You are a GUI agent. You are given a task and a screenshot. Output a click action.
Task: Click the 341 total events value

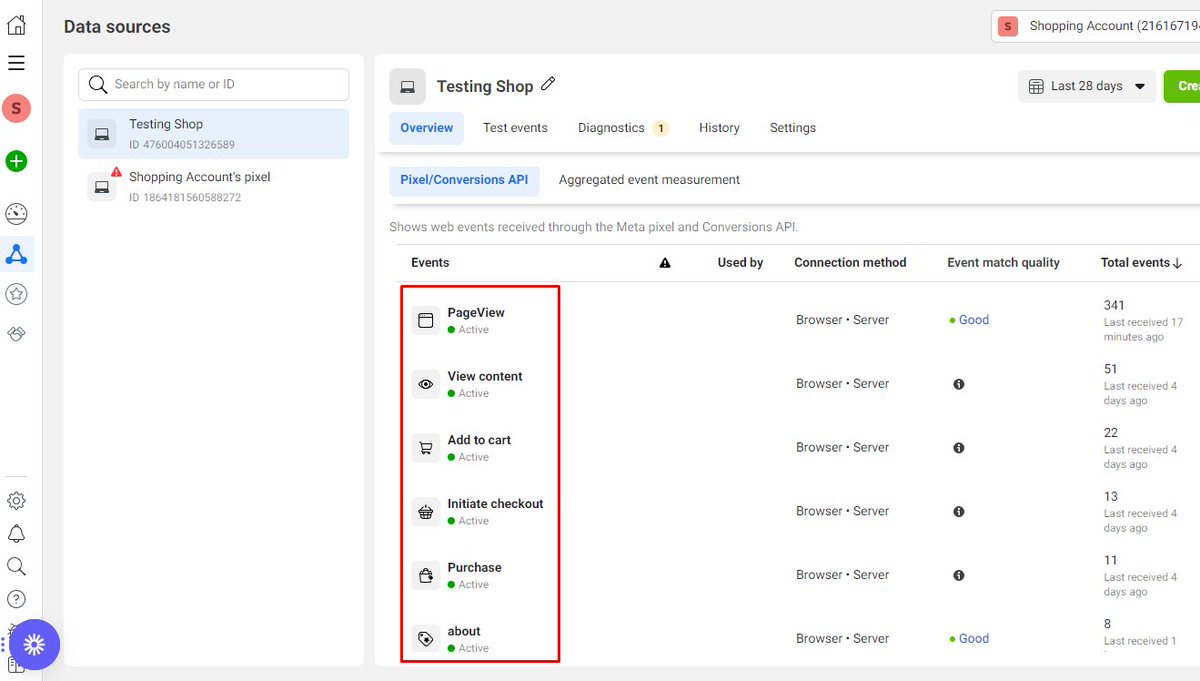tap(1114, 306)
